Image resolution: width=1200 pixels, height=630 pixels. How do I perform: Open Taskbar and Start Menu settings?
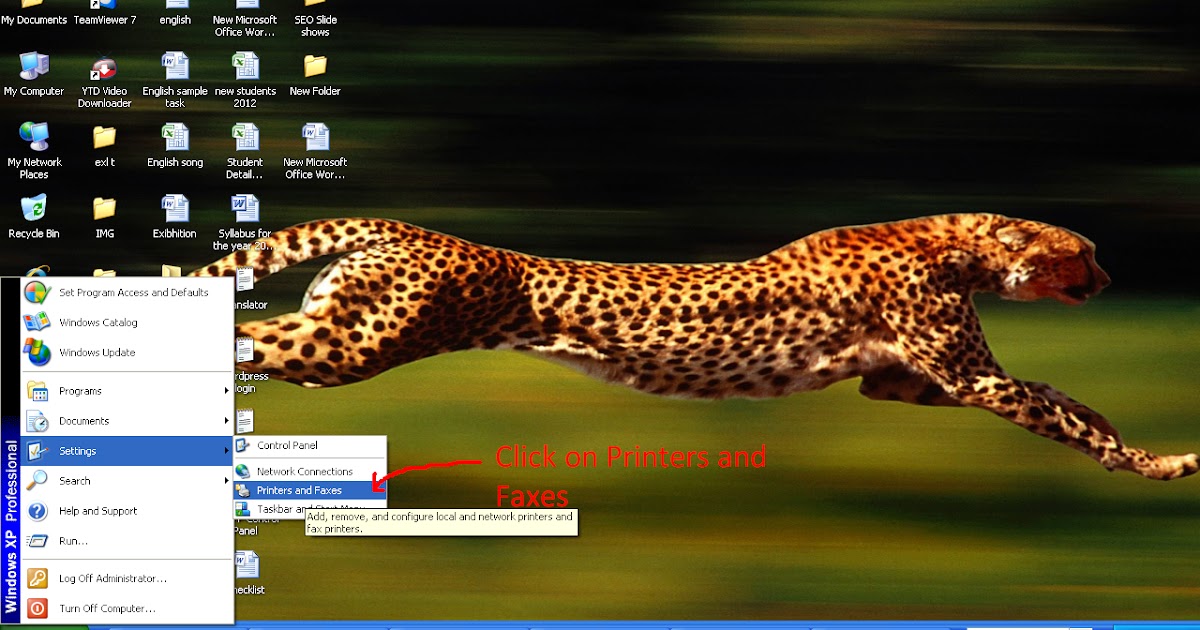(x=300, y=510)
